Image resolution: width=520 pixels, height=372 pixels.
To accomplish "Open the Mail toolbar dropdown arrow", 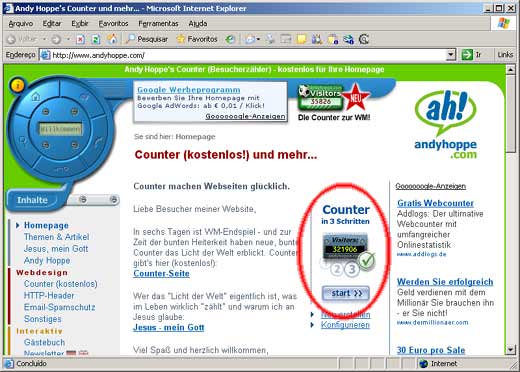I will coord(258,40).
